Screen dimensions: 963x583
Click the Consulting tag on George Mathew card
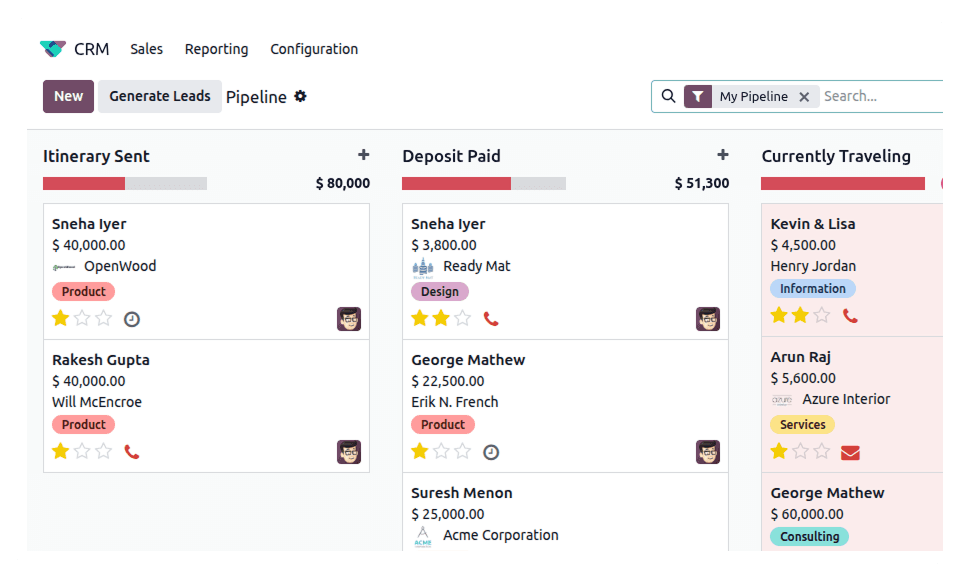click(809, 536)
